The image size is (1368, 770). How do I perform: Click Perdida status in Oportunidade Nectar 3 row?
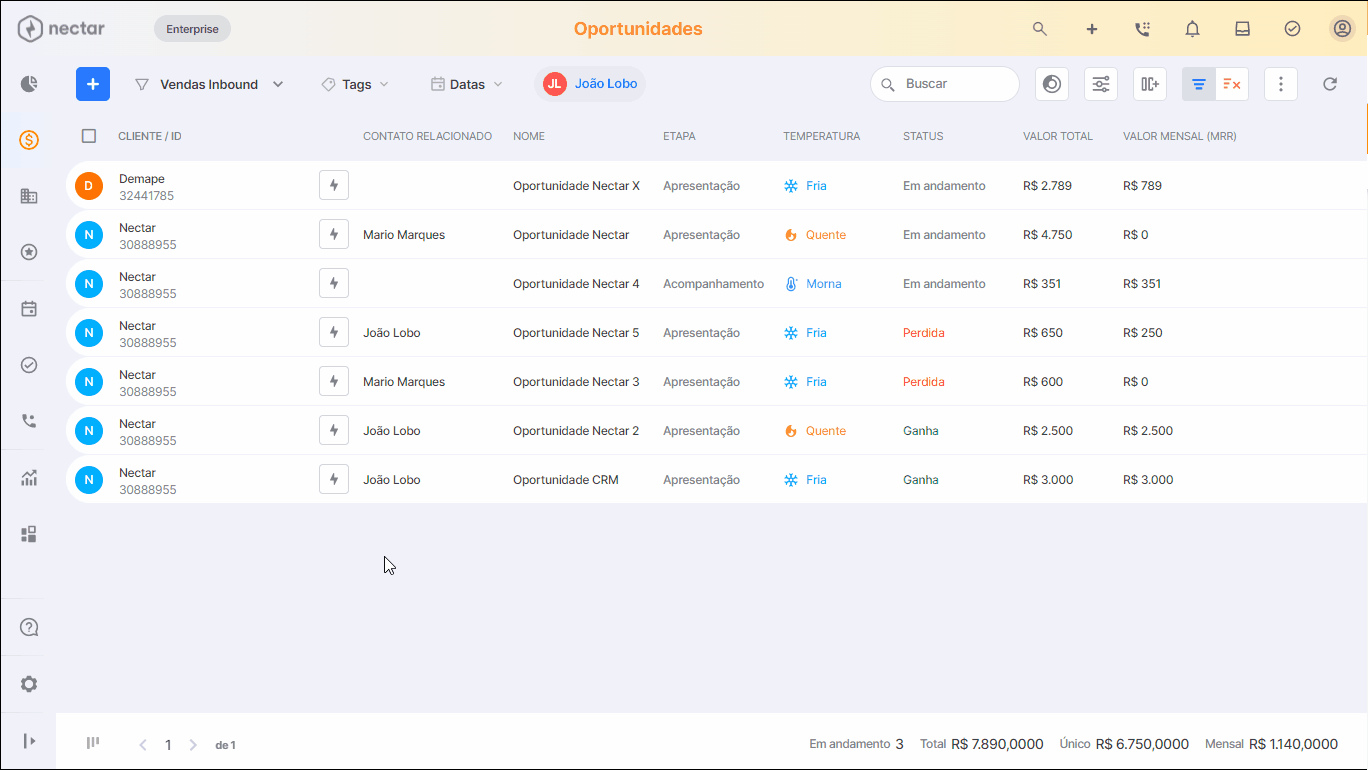[924, 382]
